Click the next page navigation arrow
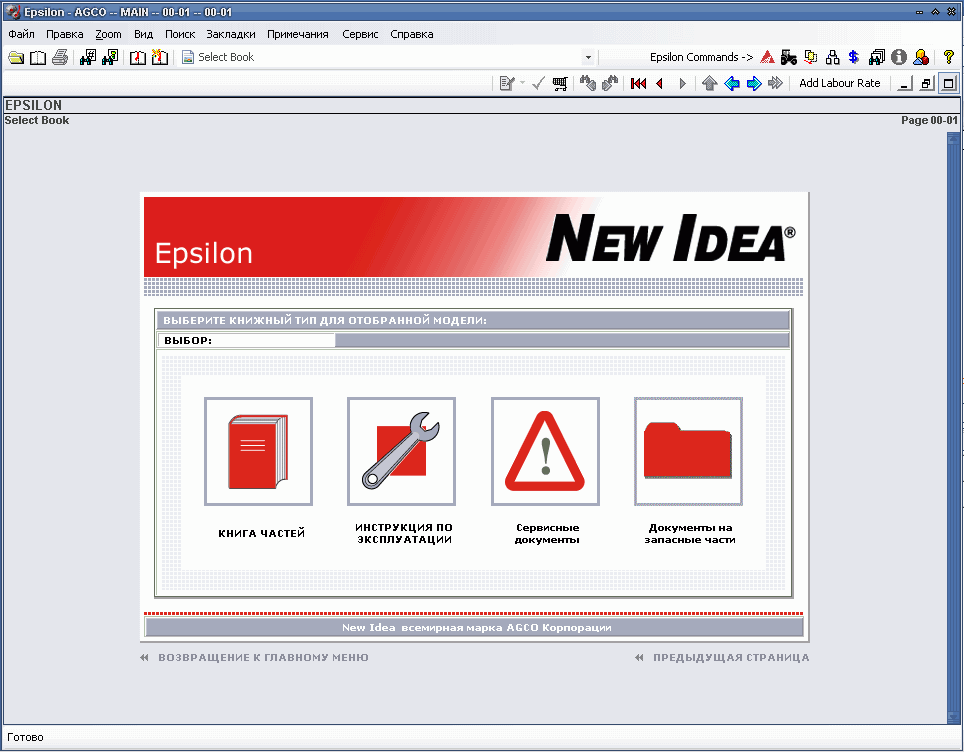This screenshot has height=752, width=964. [682, 83]
